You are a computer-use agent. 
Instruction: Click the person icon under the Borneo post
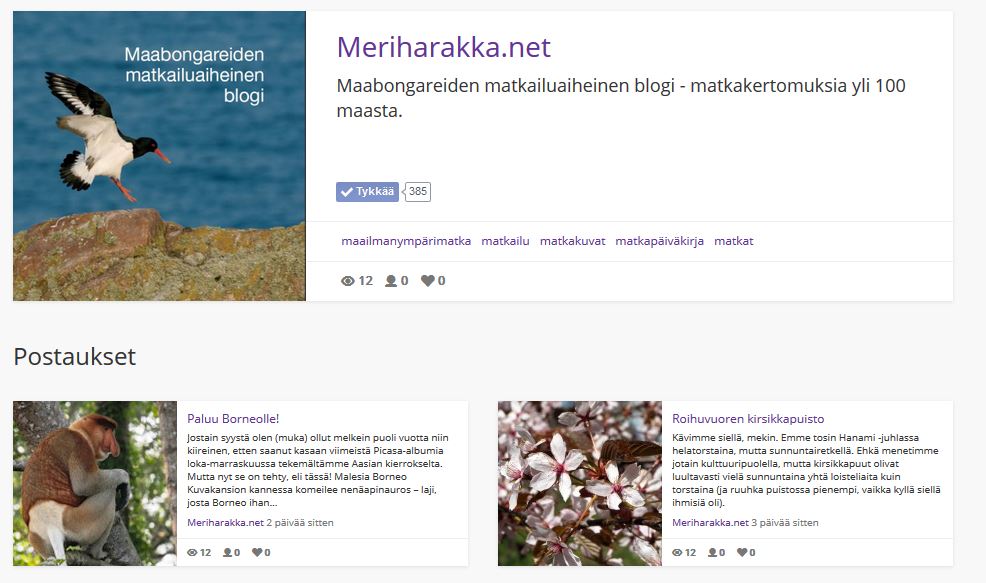(x=226, y=550)
